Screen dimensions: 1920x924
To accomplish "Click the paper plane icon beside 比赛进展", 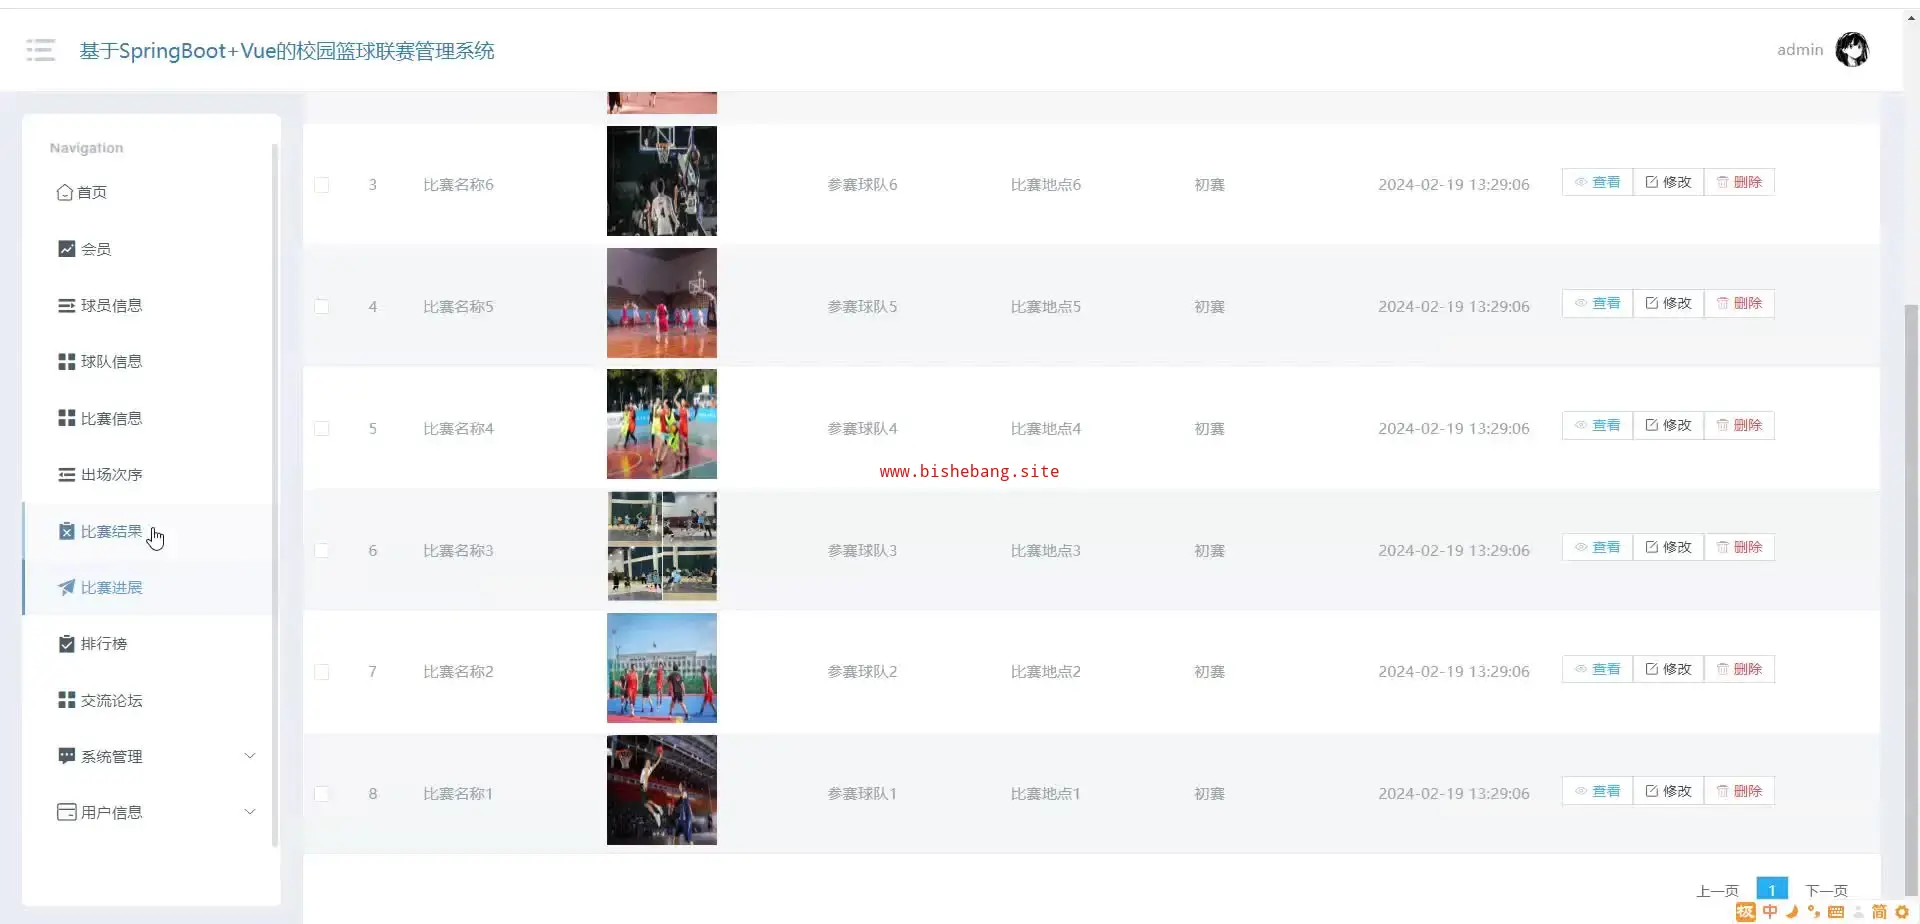I will click(x=67, y=587).
